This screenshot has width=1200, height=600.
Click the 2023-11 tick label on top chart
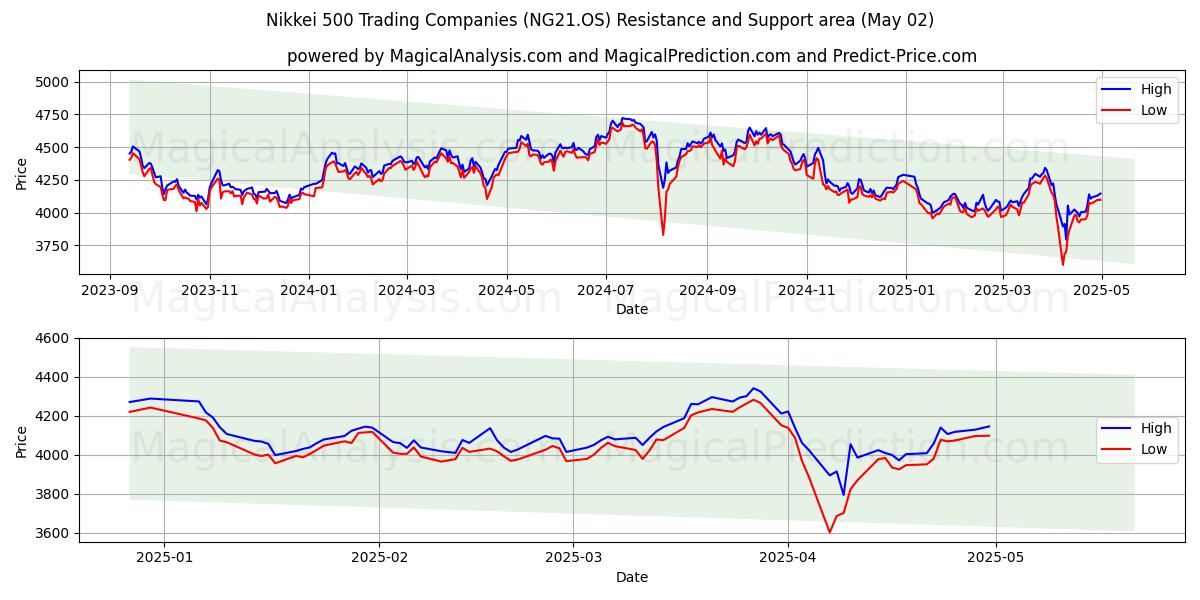pos(209,290)
